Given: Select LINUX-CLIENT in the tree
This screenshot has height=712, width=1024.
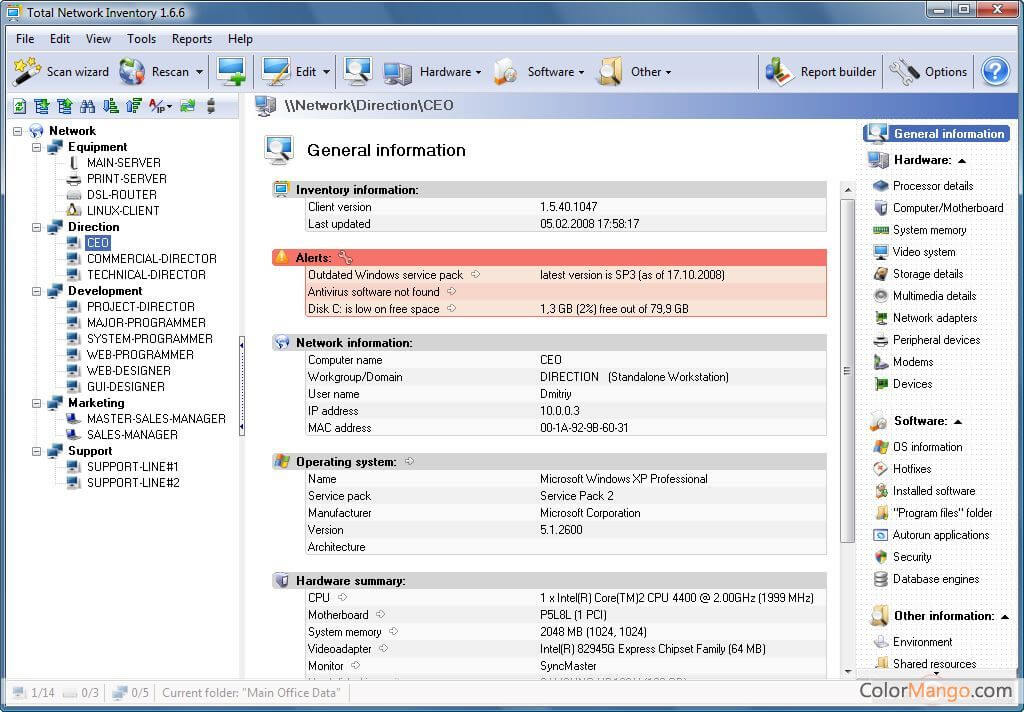Looking at the screenshot, I should click(x=123, y=211).
